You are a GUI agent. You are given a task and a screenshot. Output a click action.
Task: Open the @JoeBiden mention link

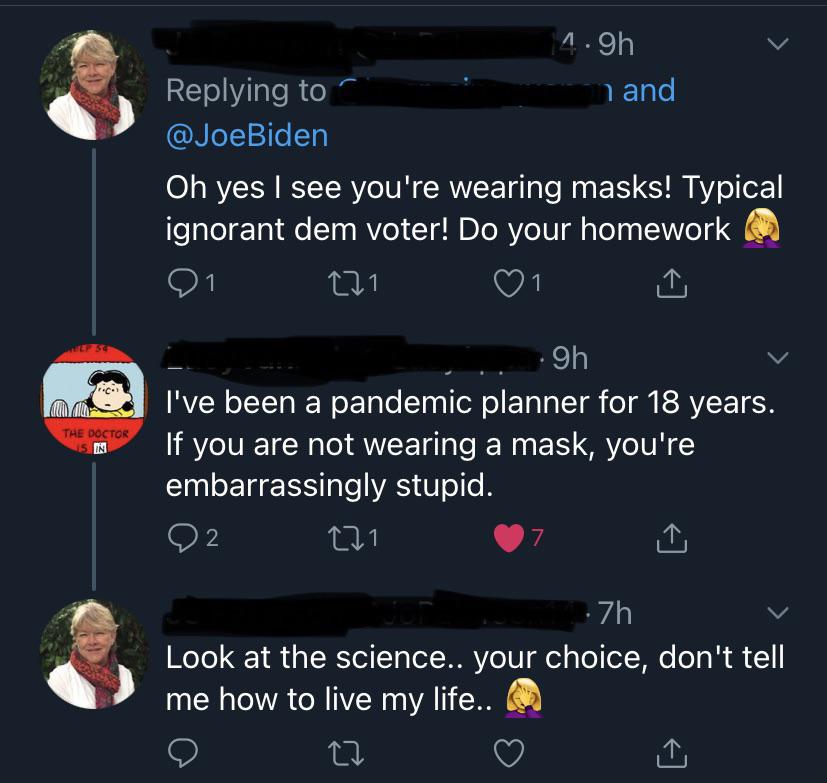point(246,134)
